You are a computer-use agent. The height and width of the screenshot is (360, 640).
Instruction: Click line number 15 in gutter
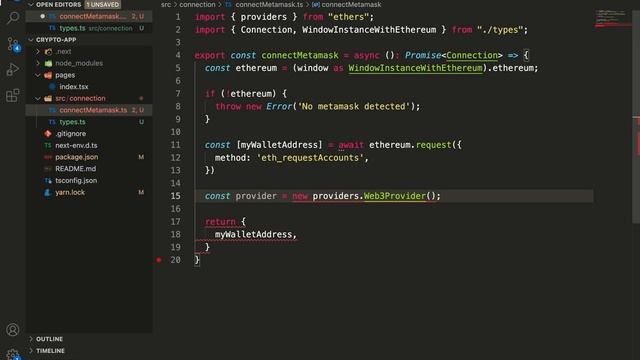pyautogui.click(x=176, y=196)
